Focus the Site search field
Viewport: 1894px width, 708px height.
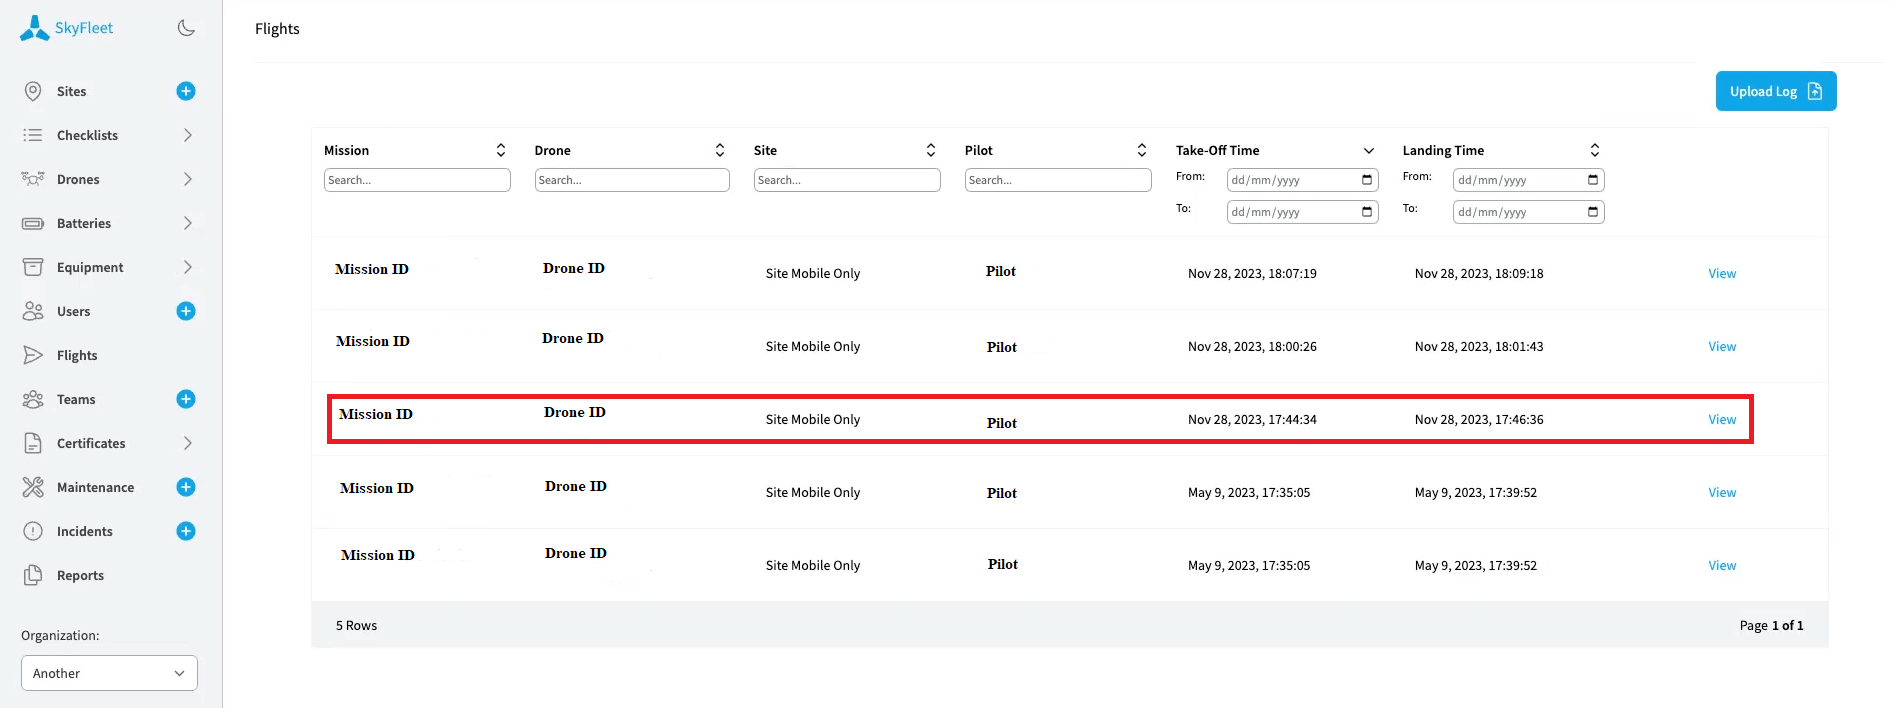847,180
